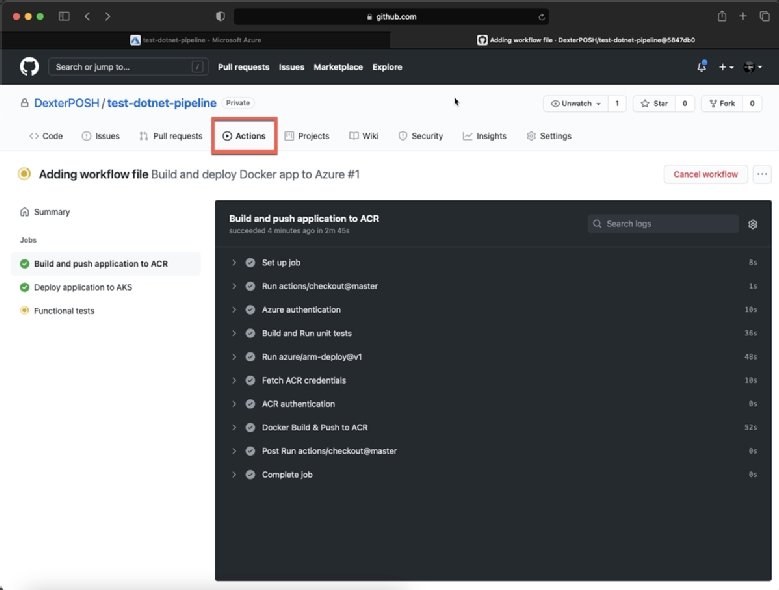779x590 pixels.
Task: Expand Build and Run unit tests step
Action: tap(493, 333)
